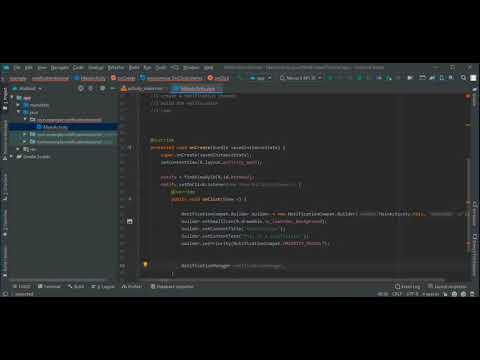Click the locate-file target icon in Project panel
Screen dimensions: 480x360
(x=81, y=88)
